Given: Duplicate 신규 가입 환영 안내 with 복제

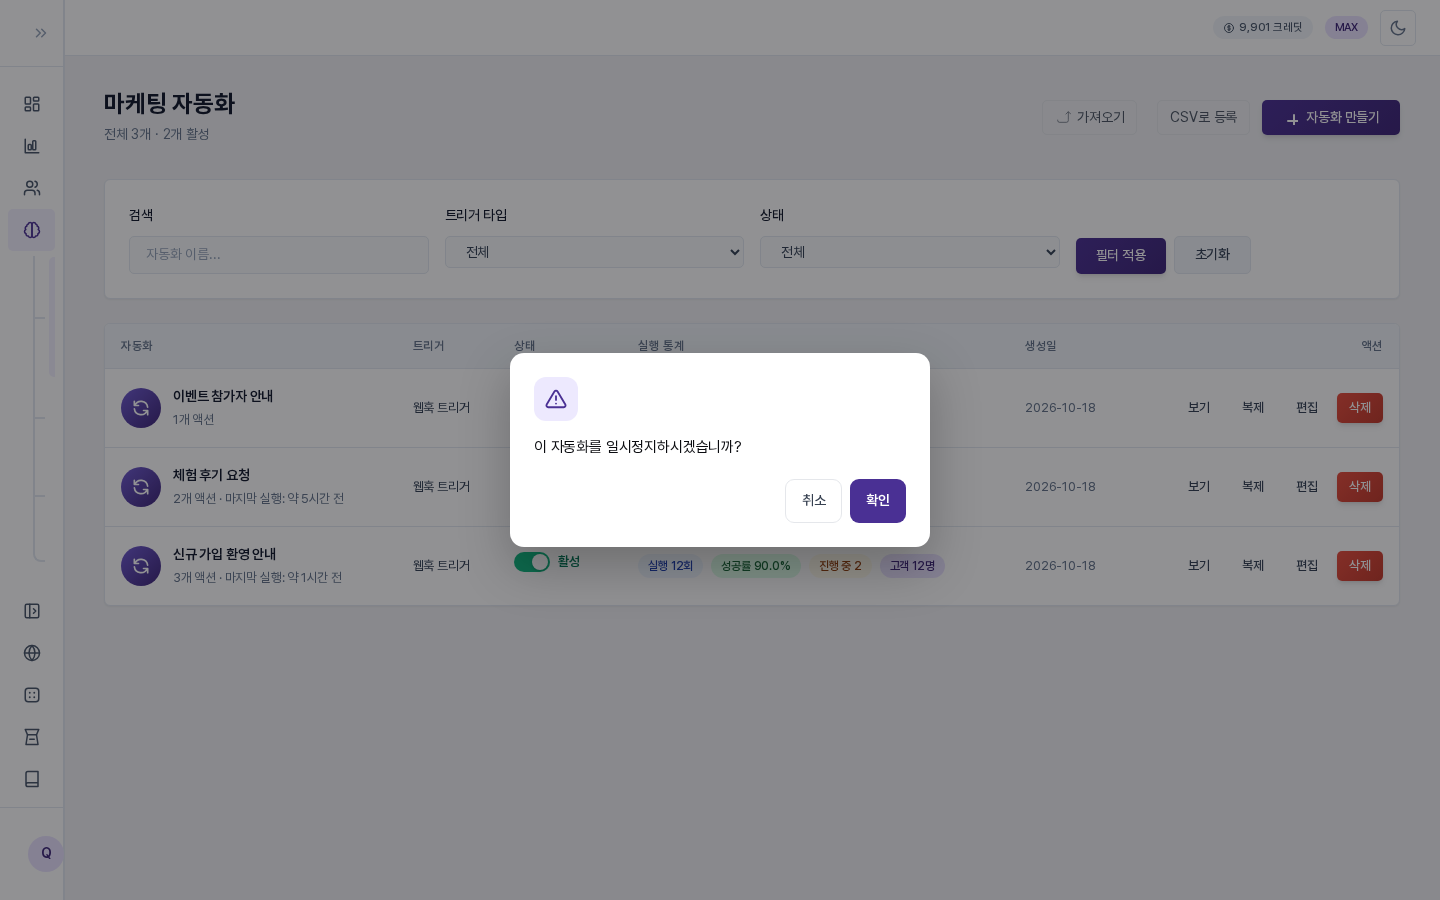Looking at the screenshot, I should [x=1253, y=566].
